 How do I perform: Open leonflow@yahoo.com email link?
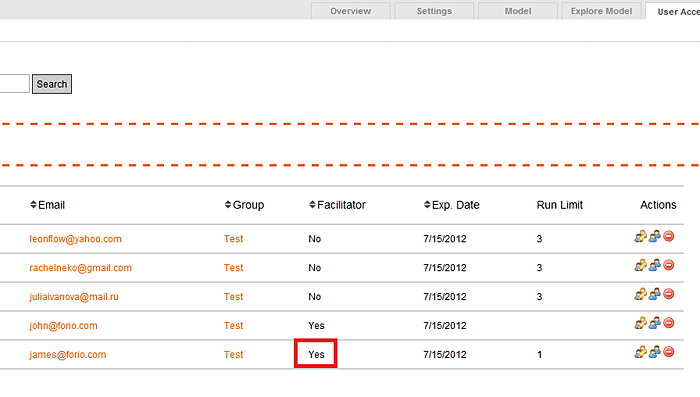(75, 239)
